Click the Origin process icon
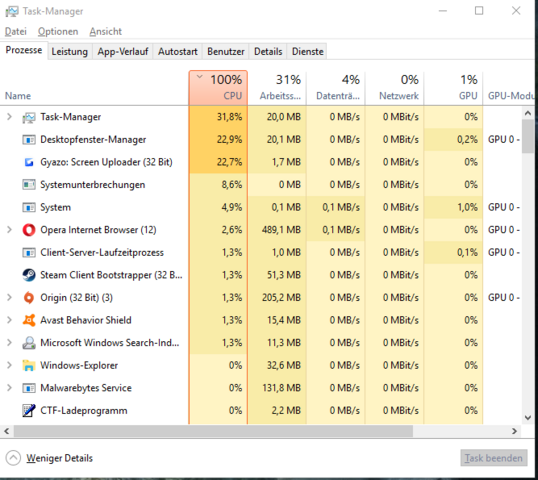This screenshot has width=538, height=480. tap(29, 298)
